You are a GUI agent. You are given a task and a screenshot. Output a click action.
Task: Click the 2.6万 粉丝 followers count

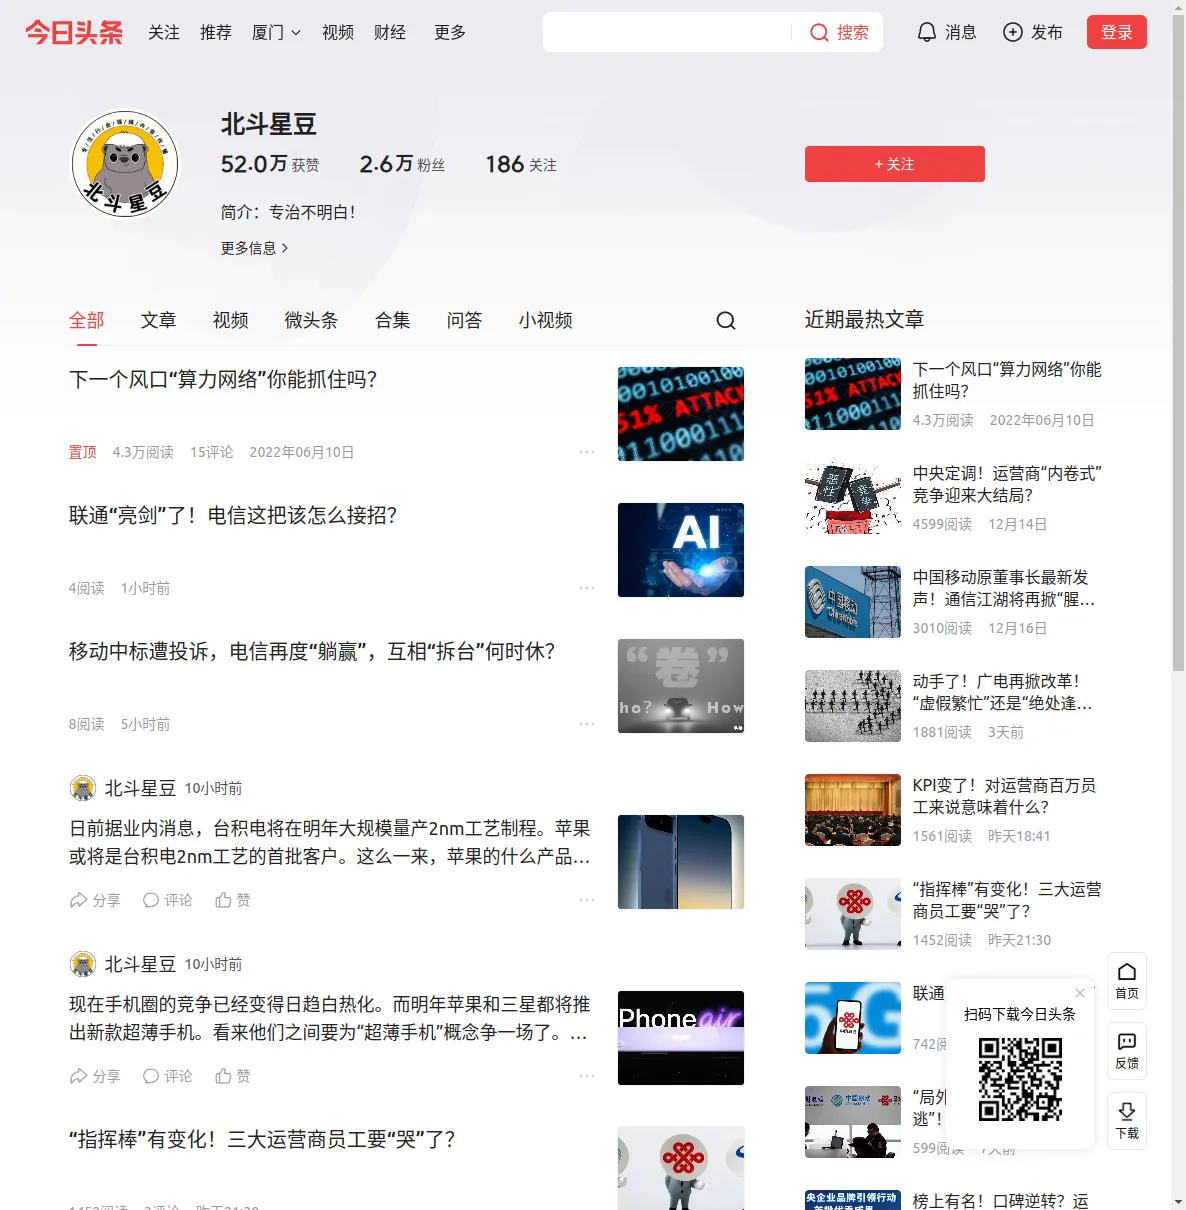coord(402,164)
